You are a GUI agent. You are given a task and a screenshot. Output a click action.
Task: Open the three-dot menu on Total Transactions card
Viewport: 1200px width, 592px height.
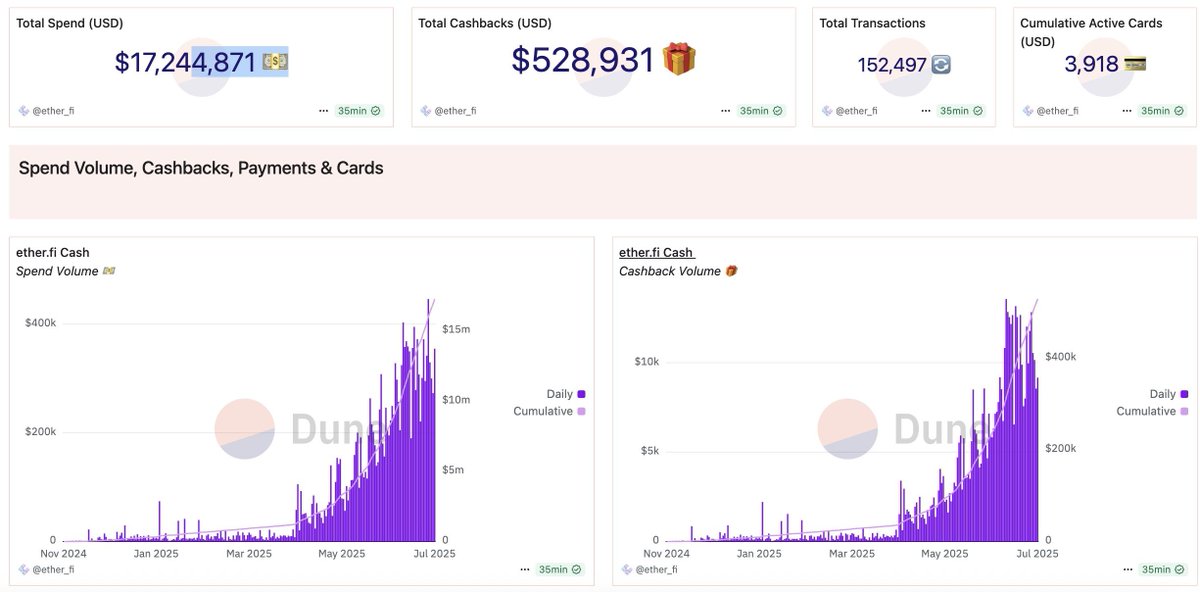pyautogui.click(x=926, y=111)
